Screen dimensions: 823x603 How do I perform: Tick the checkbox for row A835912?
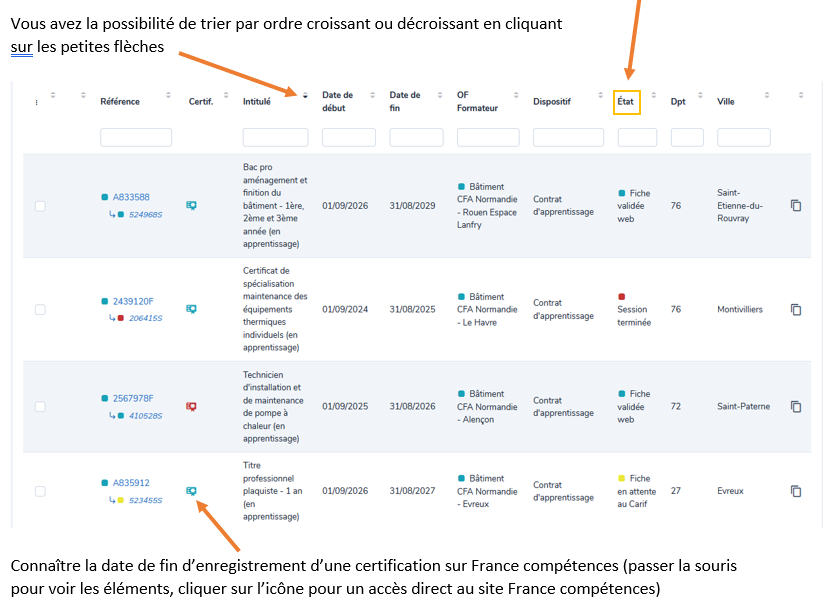(40, 491)
